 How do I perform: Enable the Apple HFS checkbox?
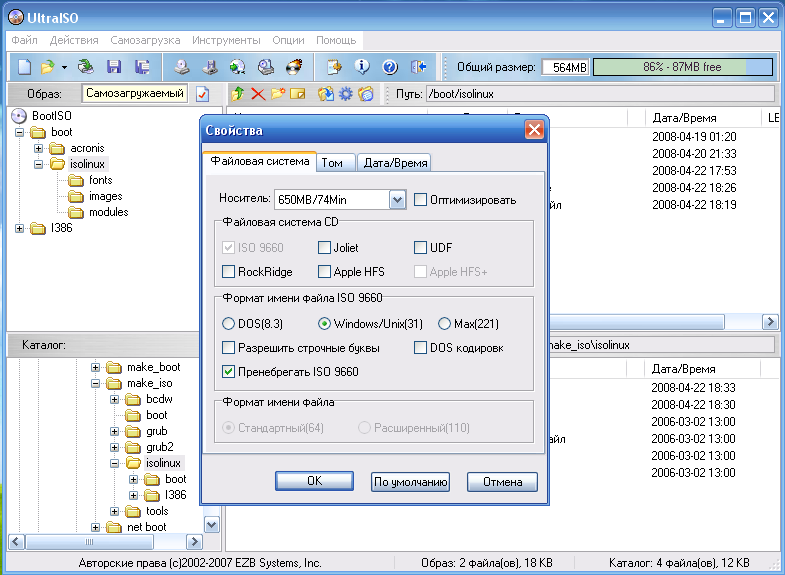click(x=324, y=271)
